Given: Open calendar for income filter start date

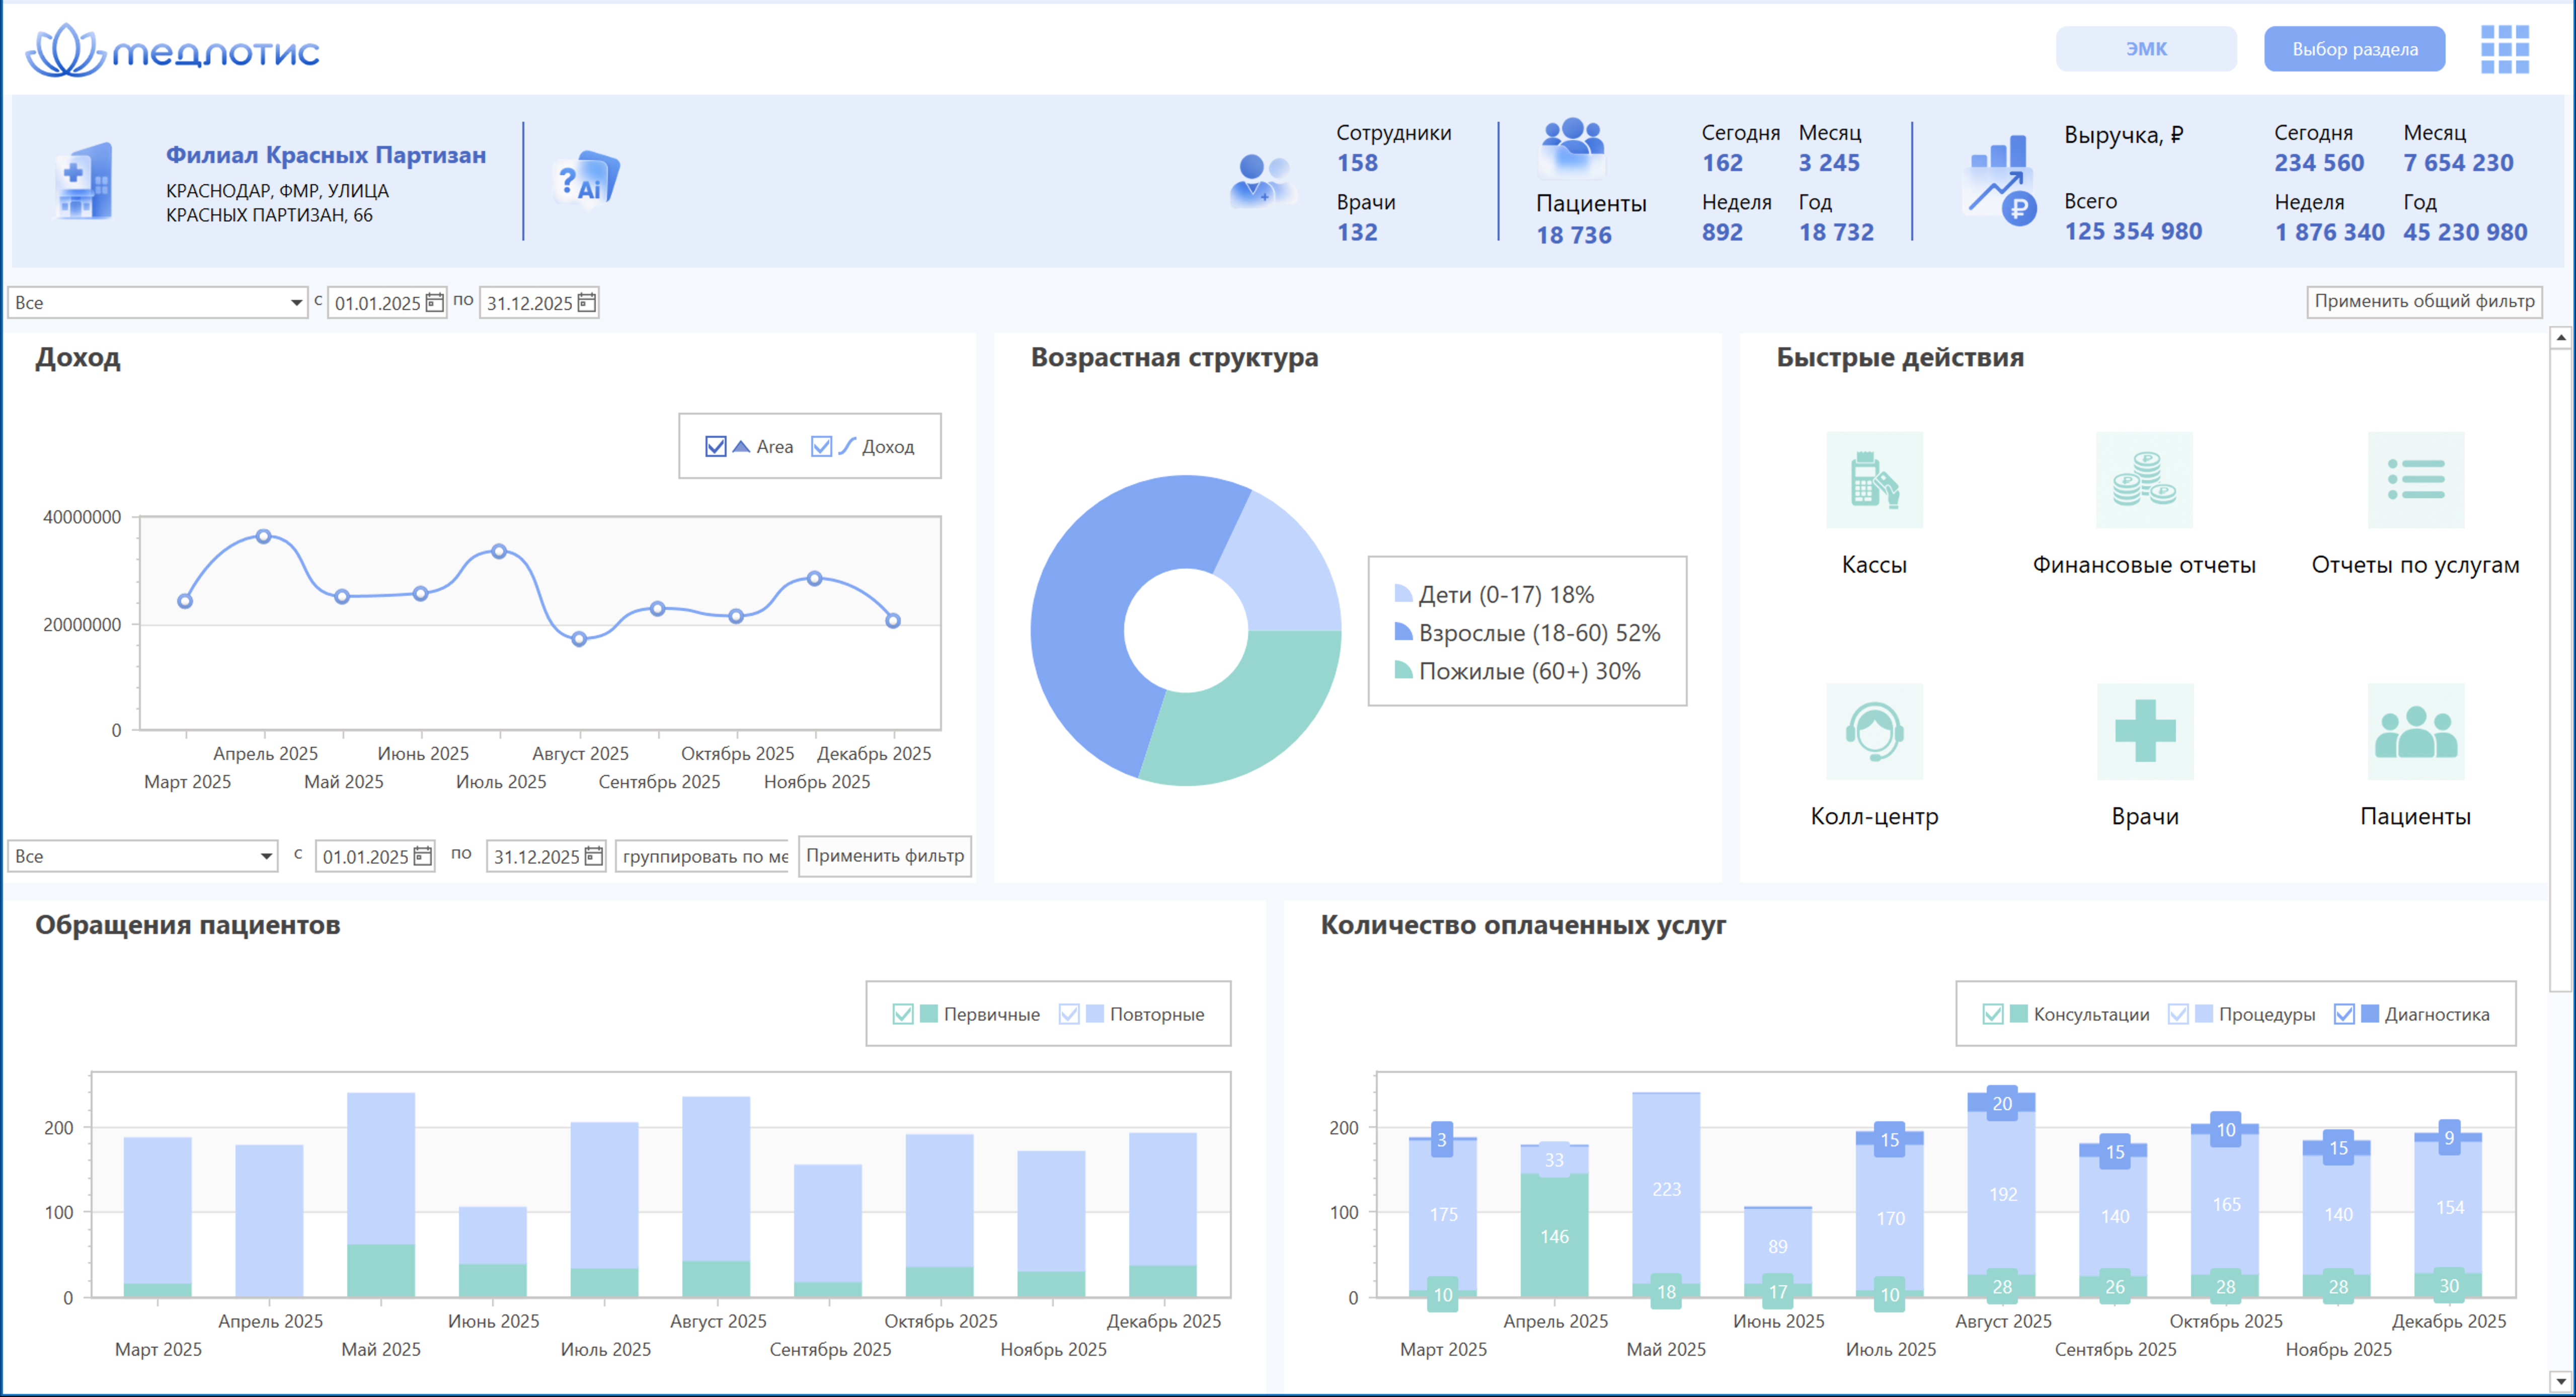Looking at the screenshot, I should click(423, 856).
